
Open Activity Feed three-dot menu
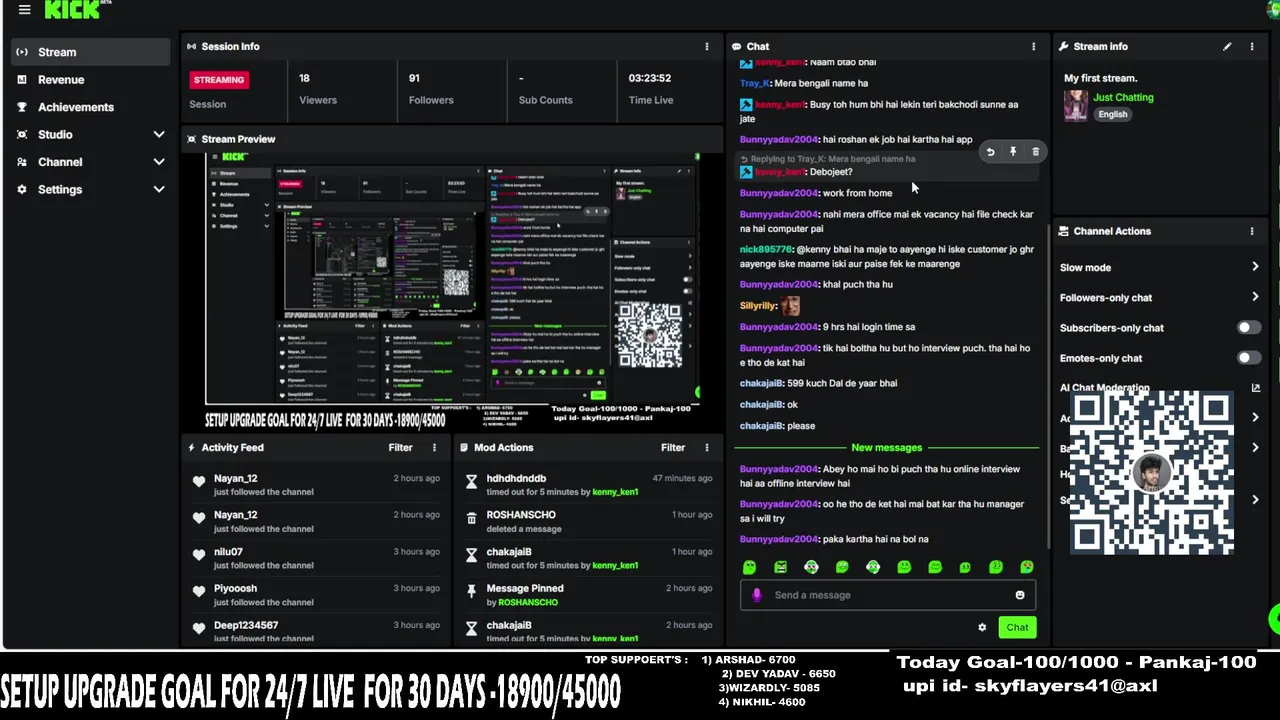click(434, 448)
